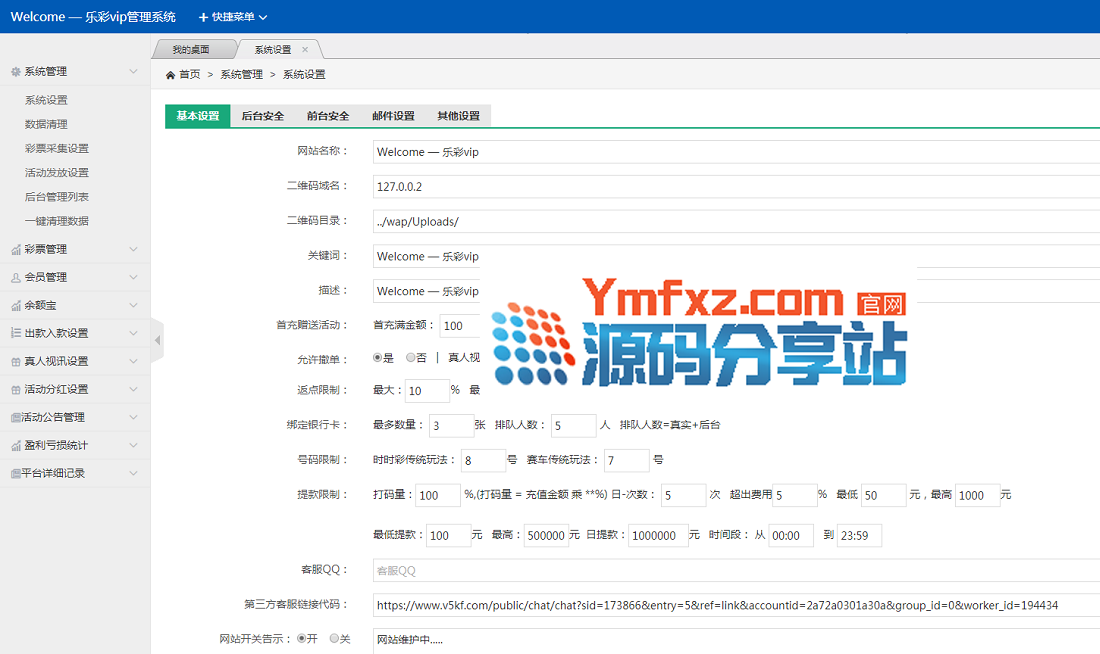Select 是 for 允许撤单
The height and width of the screenshot is (654, 1100).
pyautogui.click(x=377, y=357)
